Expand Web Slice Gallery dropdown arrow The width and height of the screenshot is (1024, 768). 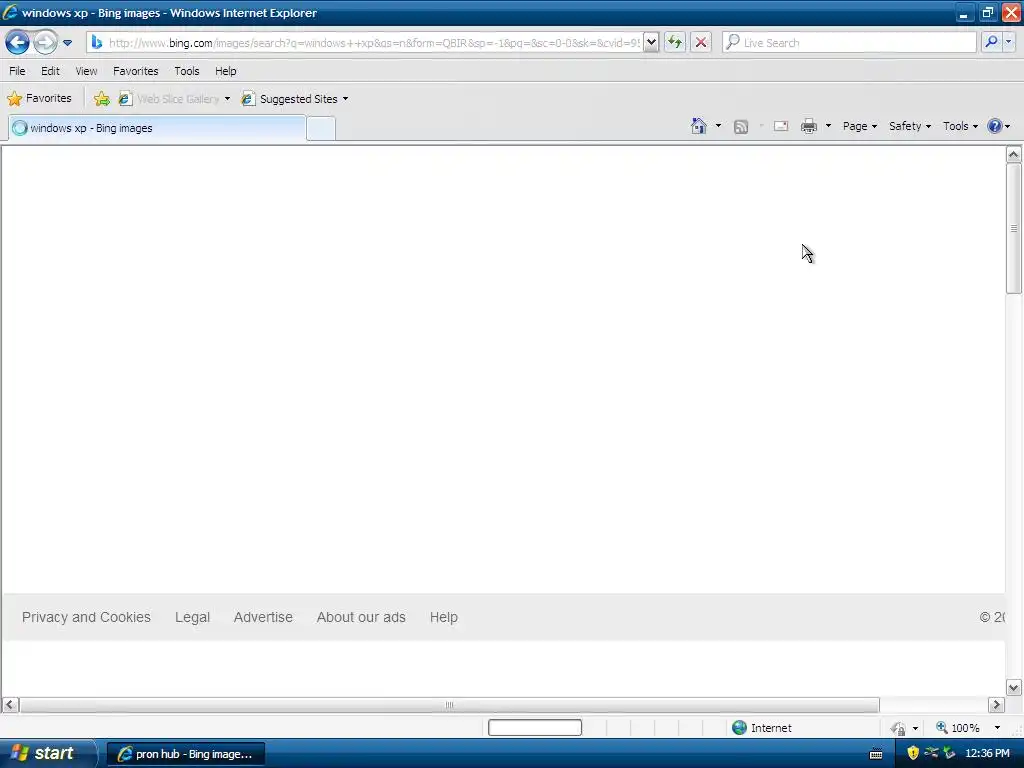227,99
